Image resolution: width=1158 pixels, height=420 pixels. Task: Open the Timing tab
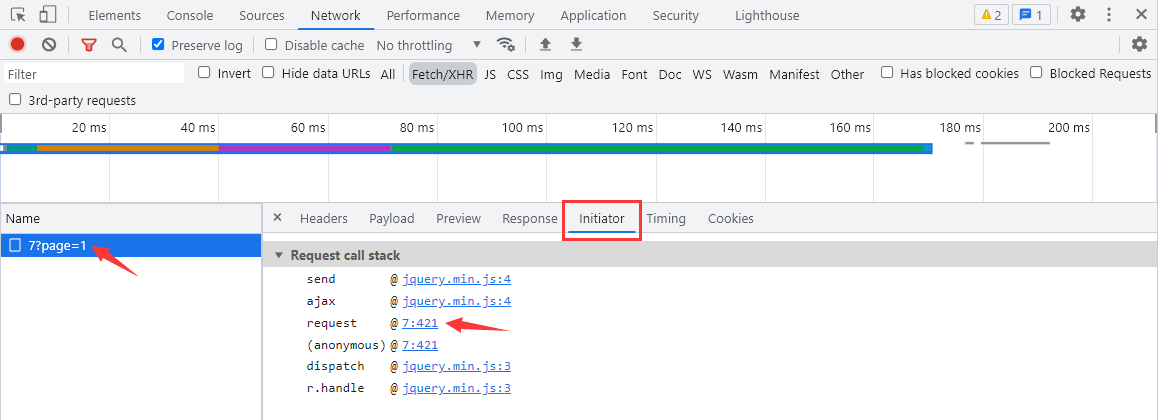[x=666, y=218]
